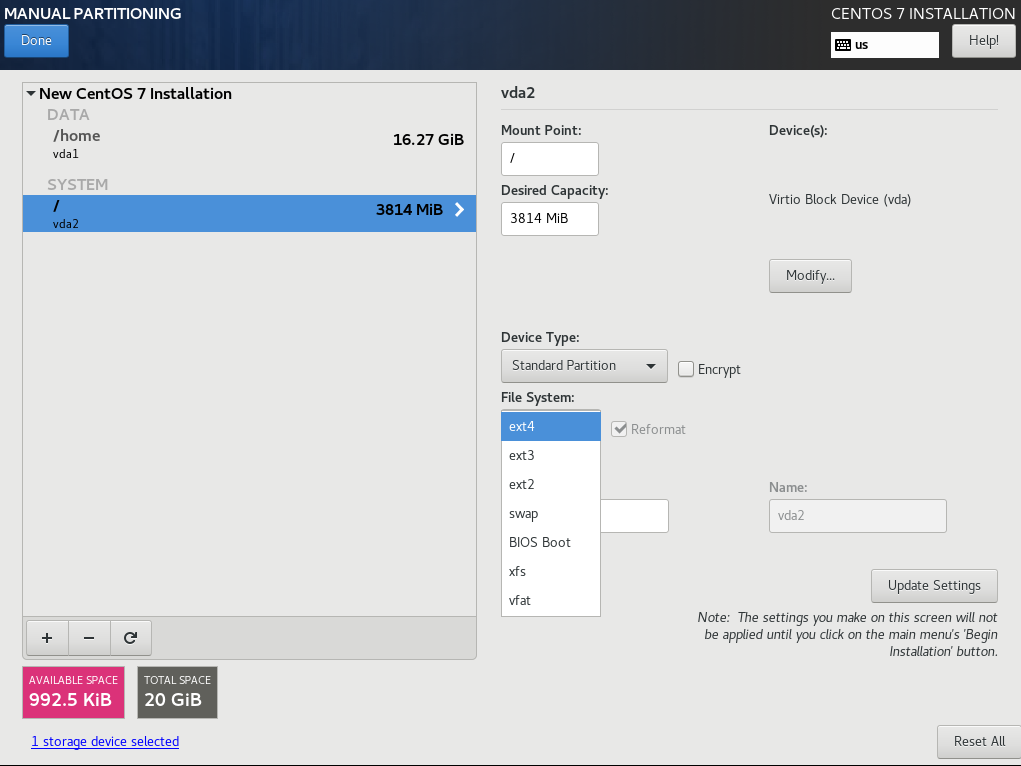Click the Update Settings button
Viewport: 1021px width, 766px height.
click(933, 585)
